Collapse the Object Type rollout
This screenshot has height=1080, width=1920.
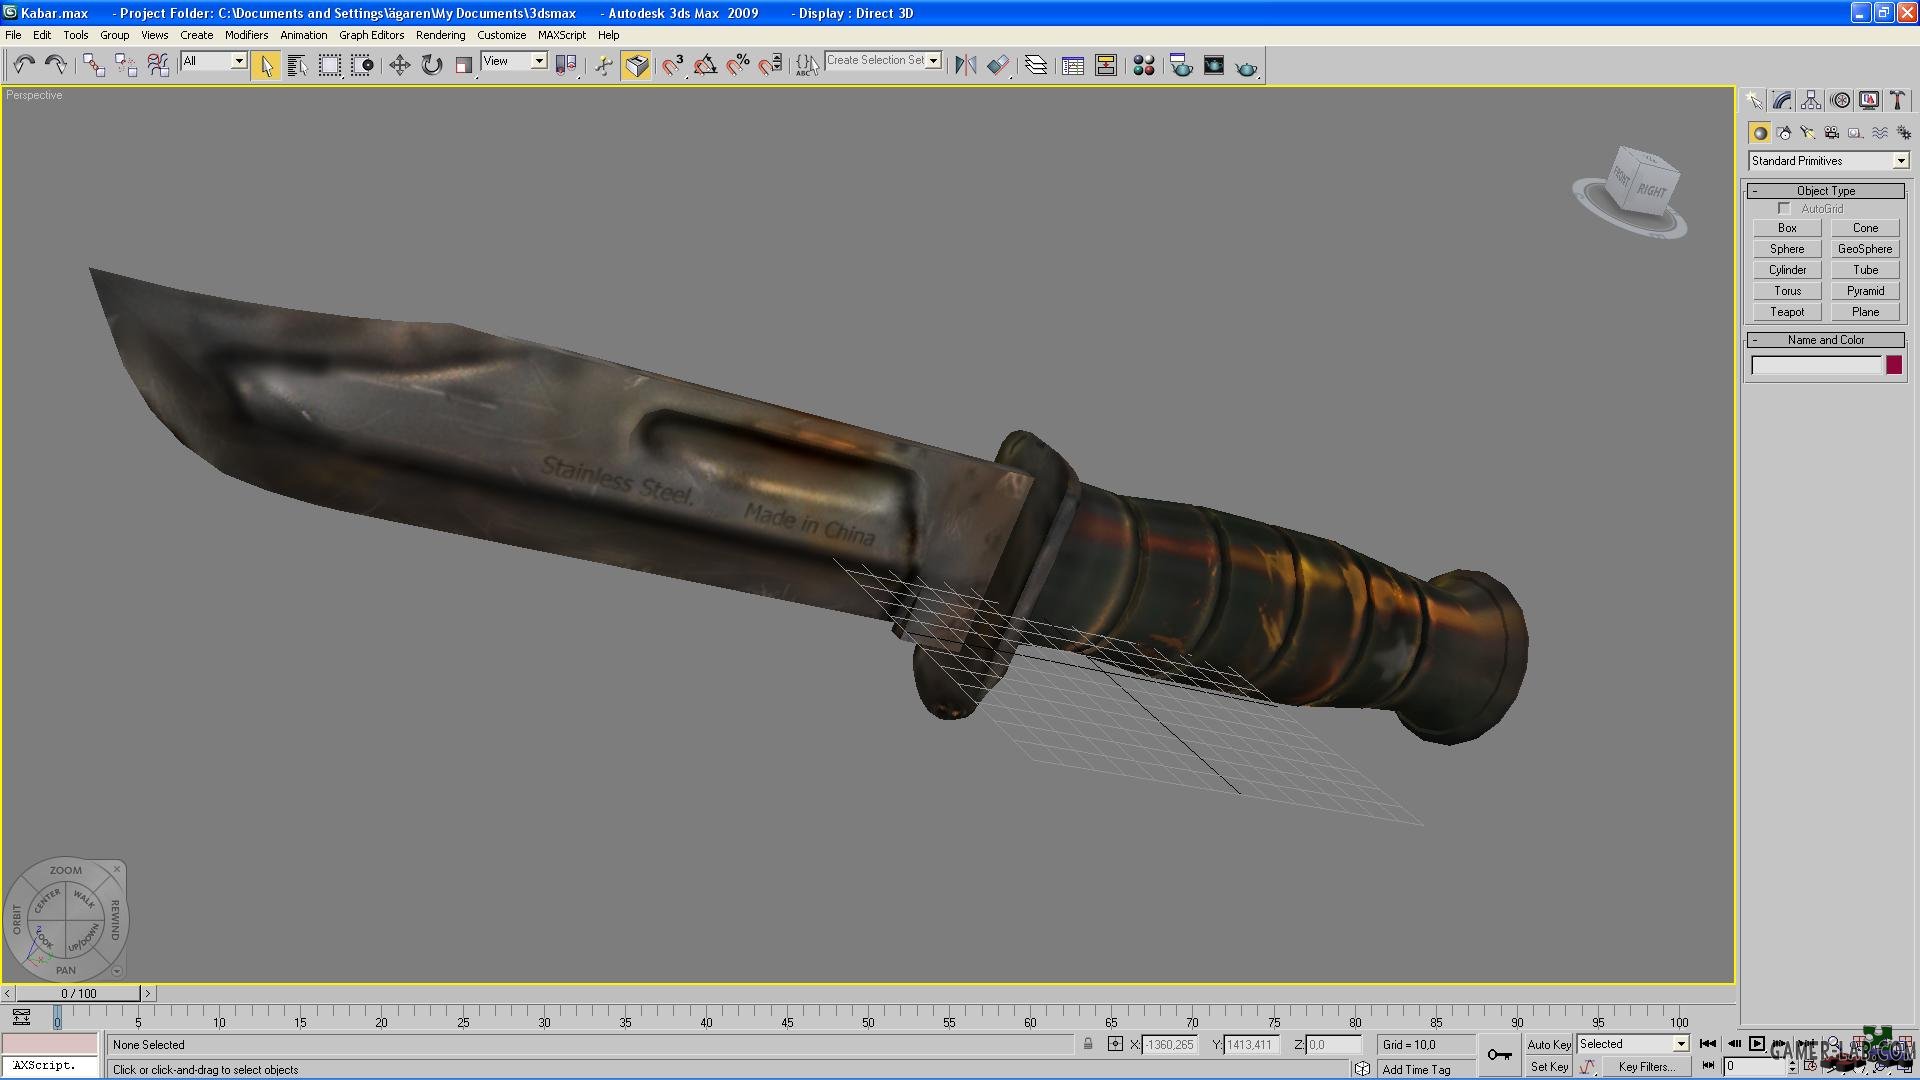pos(1826,191)
